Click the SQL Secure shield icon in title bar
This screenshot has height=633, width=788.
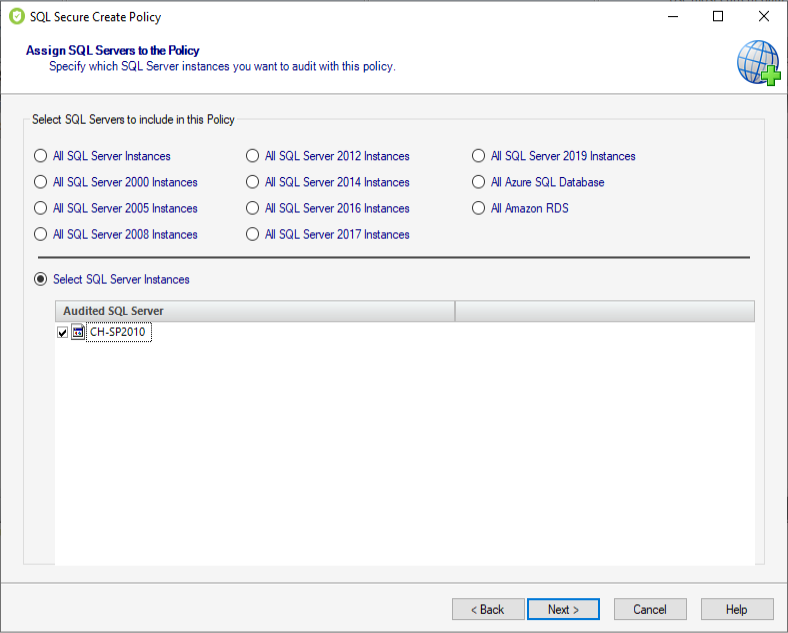[x=17, y=16]
